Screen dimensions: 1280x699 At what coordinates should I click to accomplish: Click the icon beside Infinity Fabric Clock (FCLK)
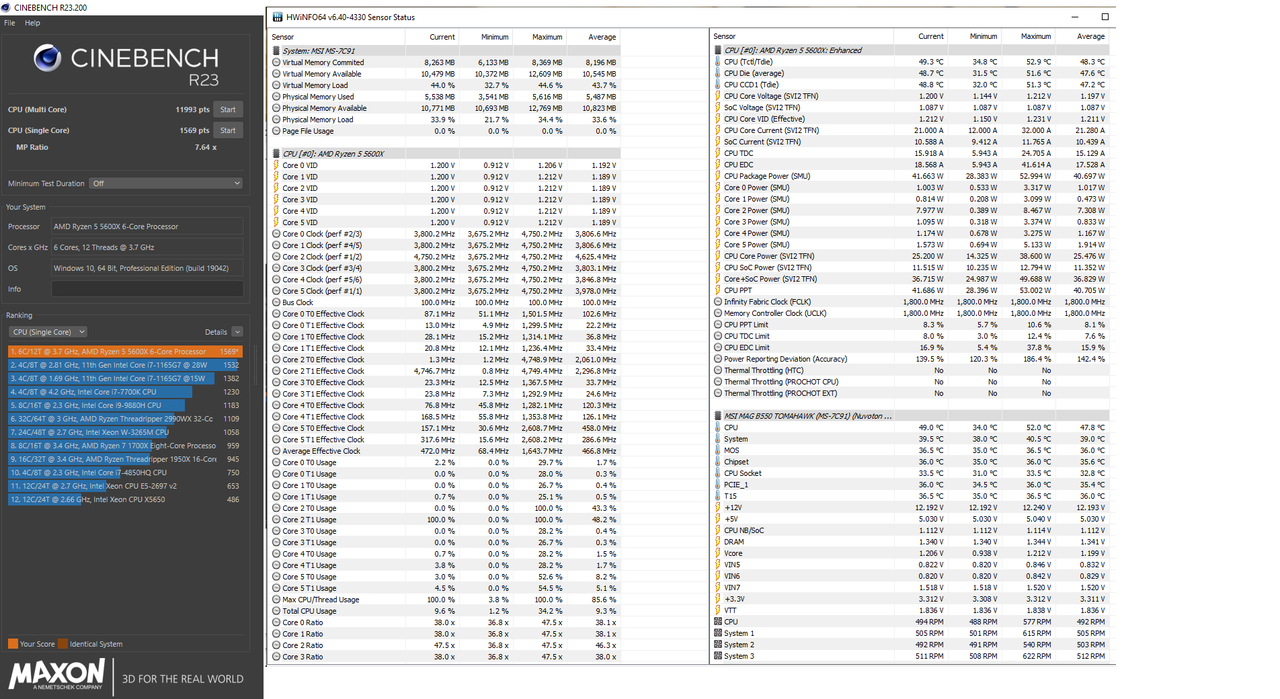718,302
